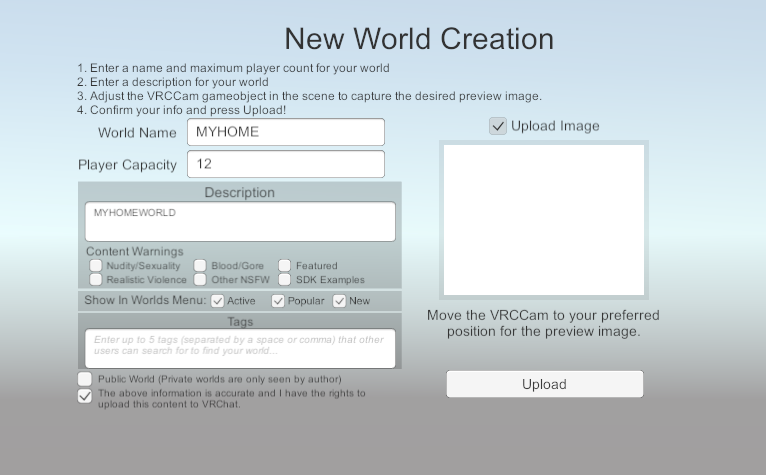
Task: Click the Description section heading
Action: tap(239, 193)
